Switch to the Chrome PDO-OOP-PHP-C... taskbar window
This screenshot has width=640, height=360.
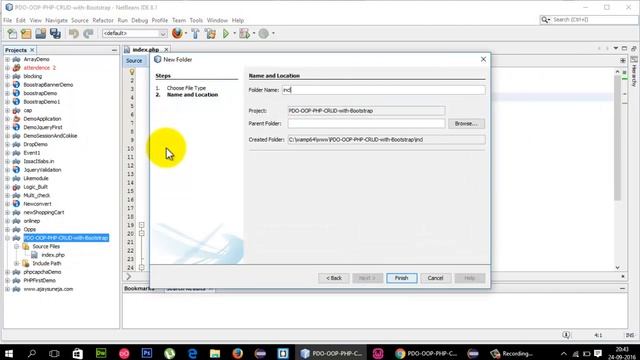pyautogui.click(x=427, y=353)
